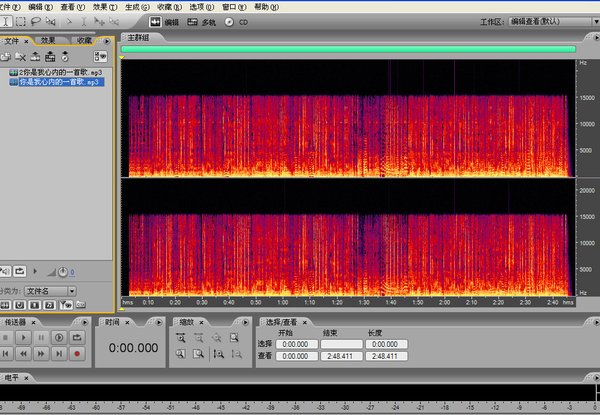The width and height of the screenshot is (600, 415).
Task: Open 时间 panel options menu arrow
Action: point(158,322)
